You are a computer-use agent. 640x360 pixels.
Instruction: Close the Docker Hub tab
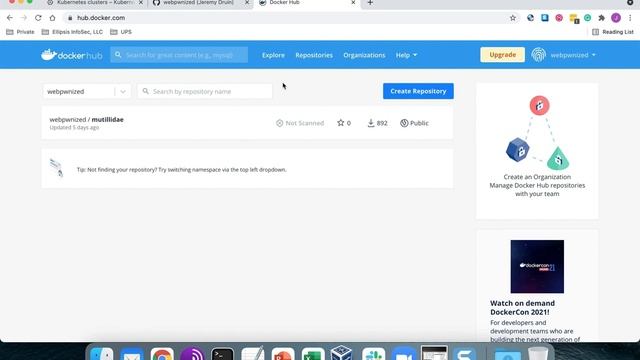point(353,2)
